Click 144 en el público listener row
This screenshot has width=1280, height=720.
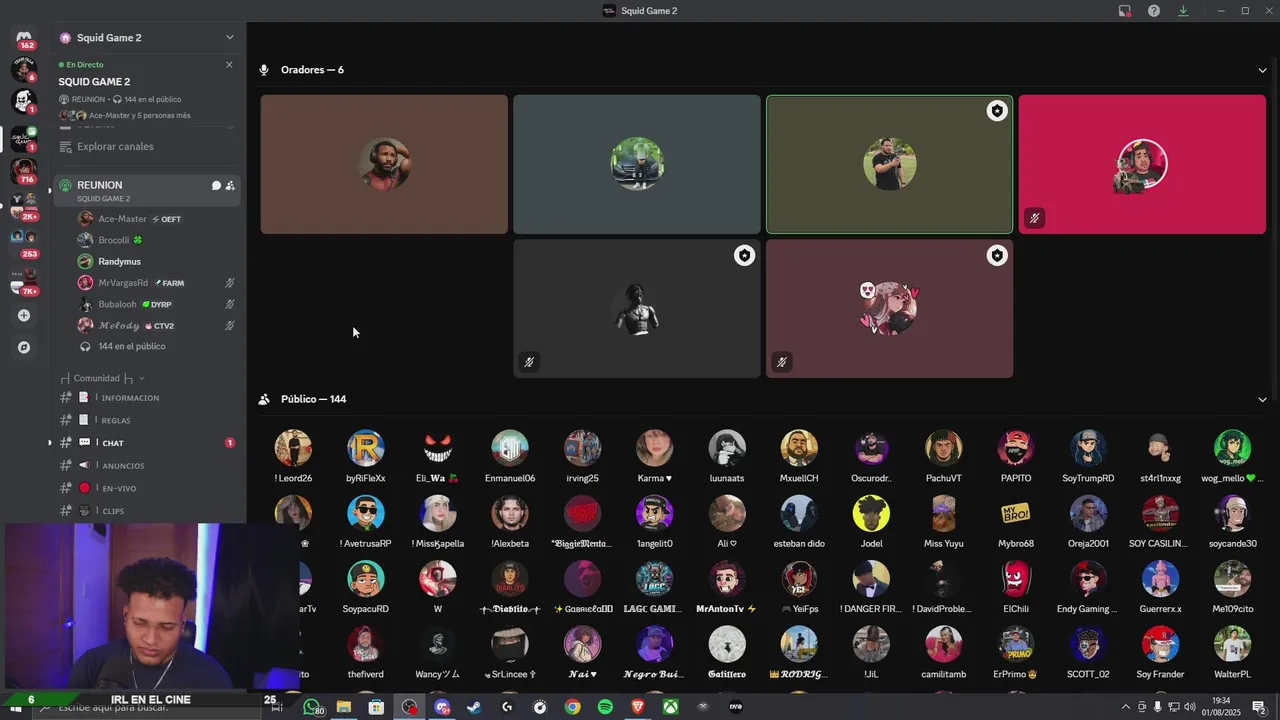(x=147, y=346)
